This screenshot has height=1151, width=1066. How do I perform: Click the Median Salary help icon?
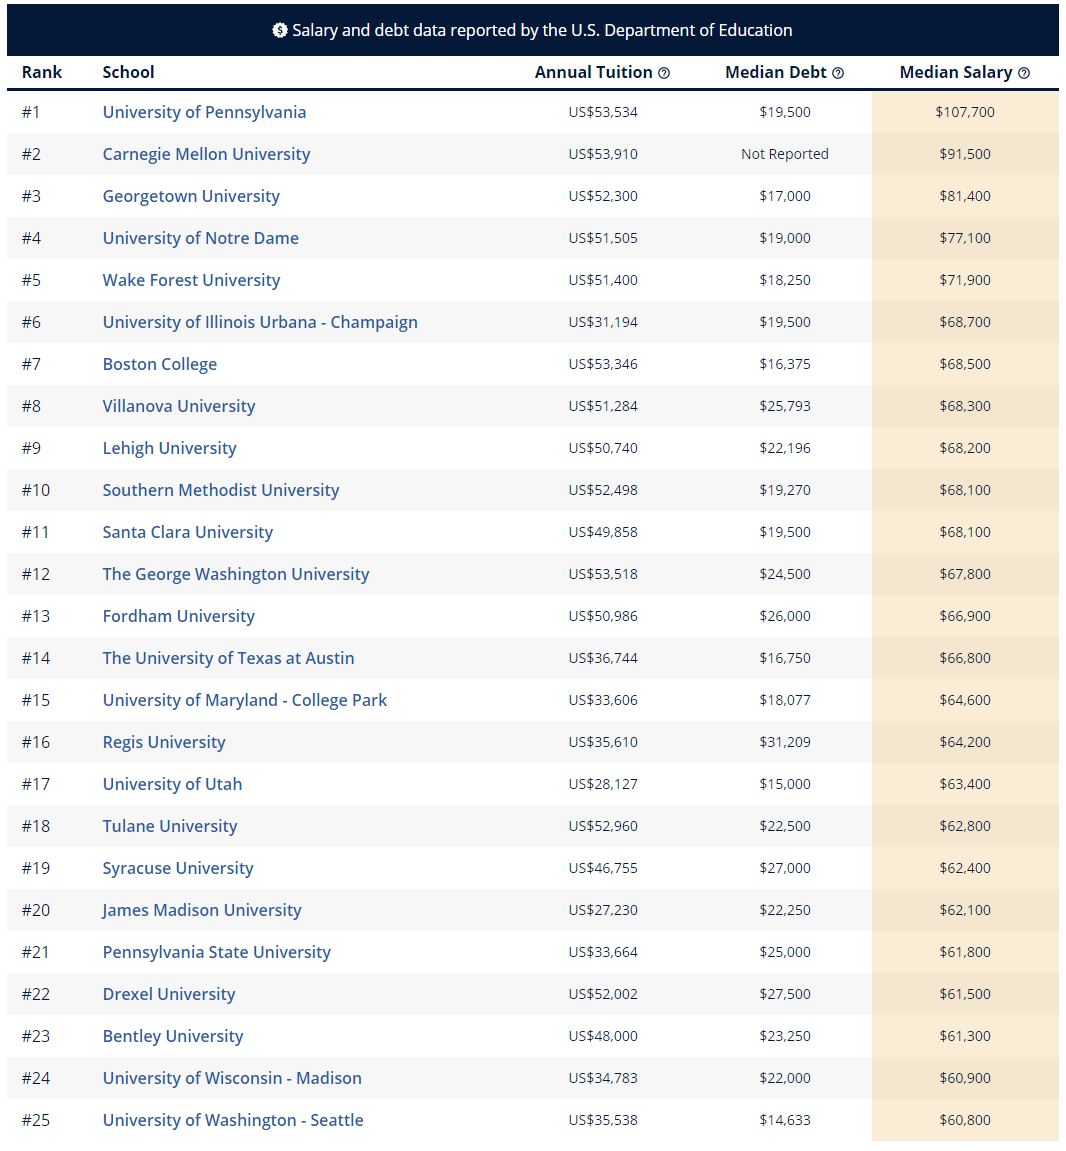point(1023,73)
